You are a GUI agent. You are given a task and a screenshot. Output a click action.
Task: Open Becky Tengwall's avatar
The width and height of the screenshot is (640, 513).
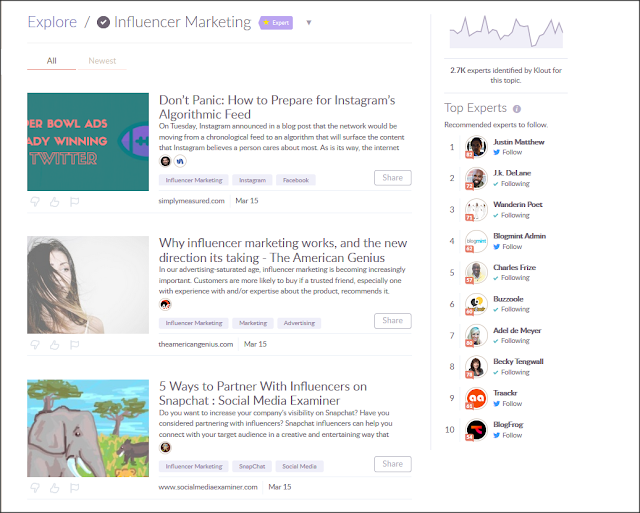pyautogui.click(x=476, y=366)
